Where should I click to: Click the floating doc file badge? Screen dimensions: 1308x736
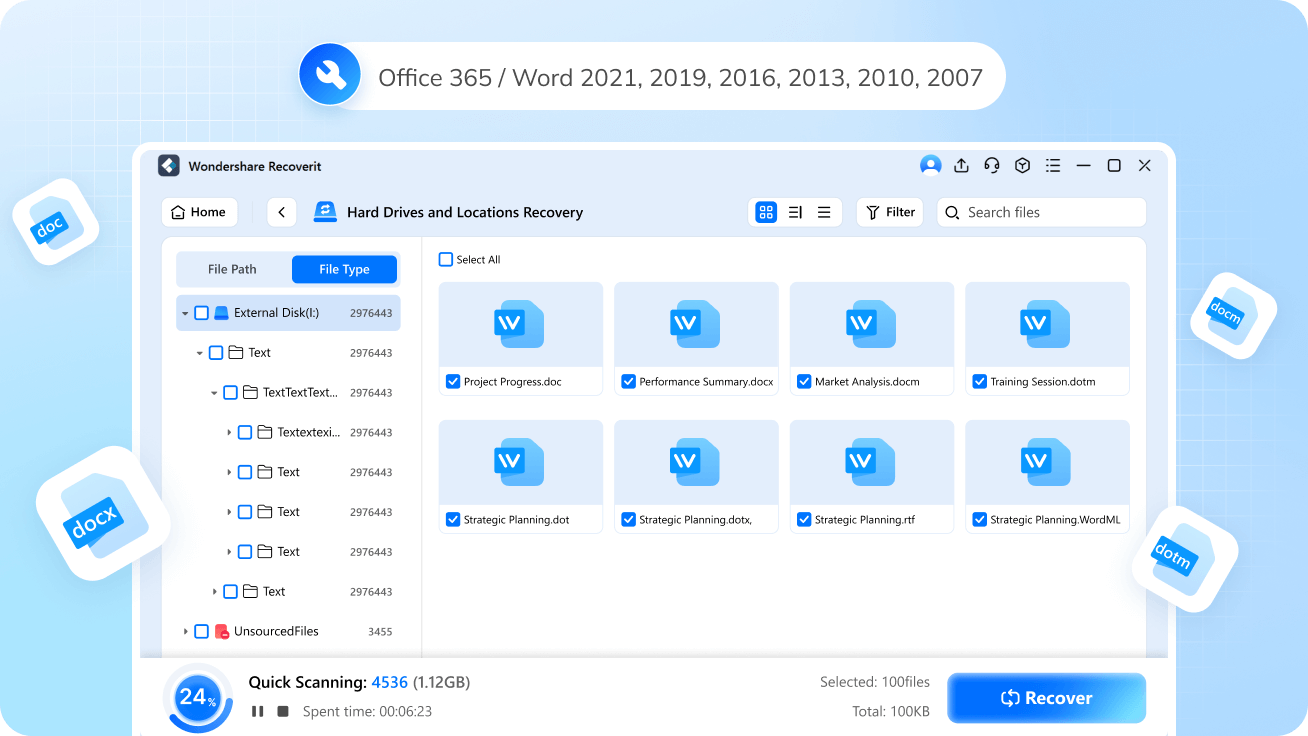[55, 222]
